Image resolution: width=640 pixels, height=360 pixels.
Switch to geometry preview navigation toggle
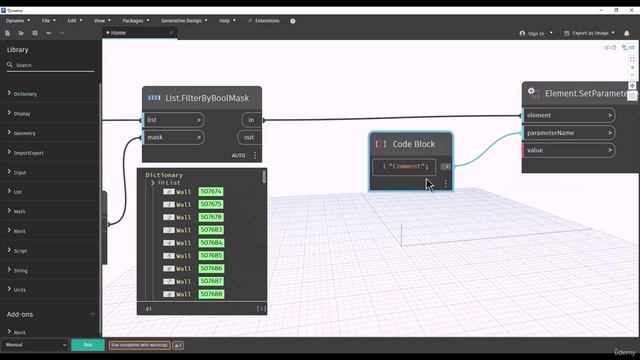click(610, 48)
